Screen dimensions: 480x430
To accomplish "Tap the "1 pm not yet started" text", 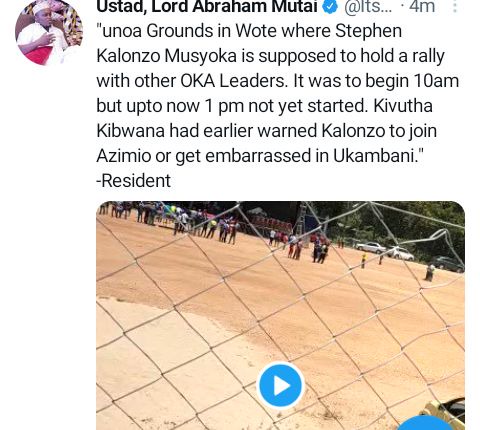I will (x=288, y=106).
